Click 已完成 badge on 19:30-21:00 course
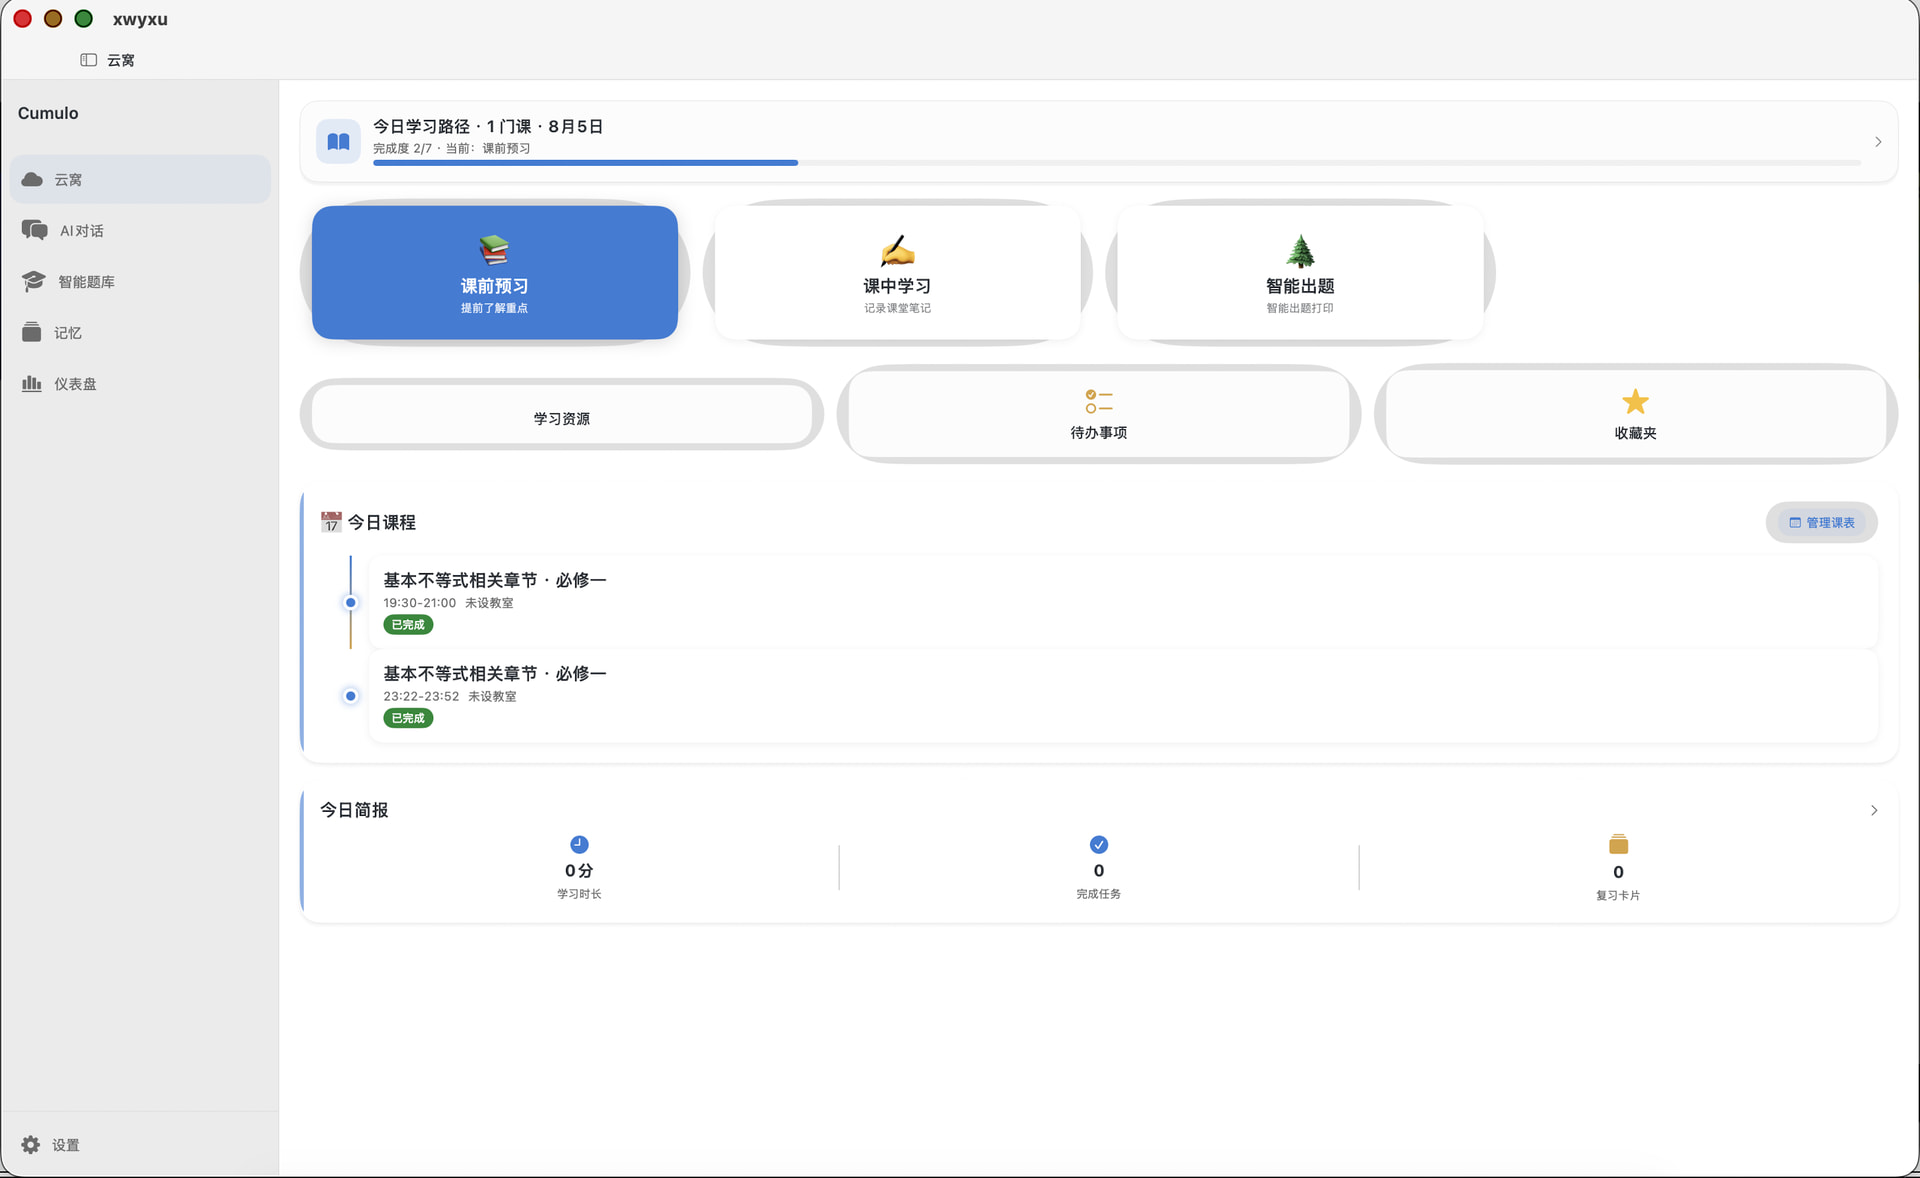 point(408,624)
